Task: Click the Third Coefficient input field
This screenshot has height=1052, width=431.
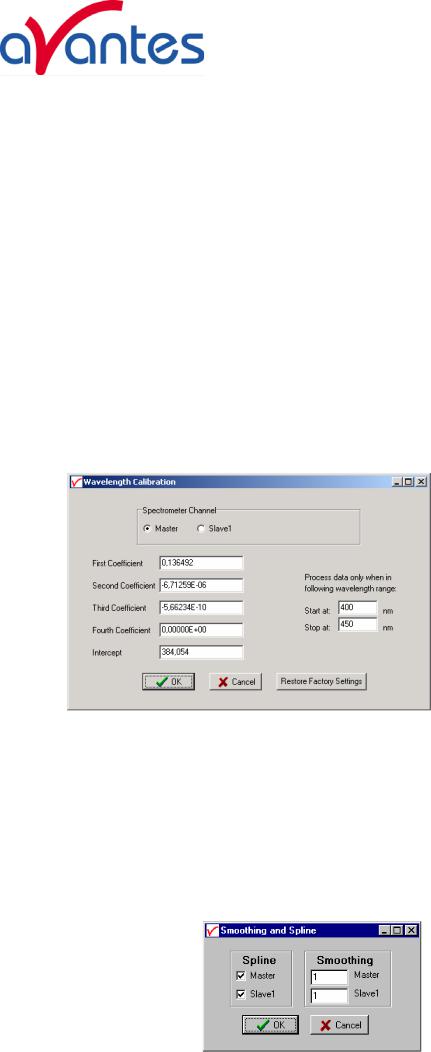Action: click(x=201, y=607)
